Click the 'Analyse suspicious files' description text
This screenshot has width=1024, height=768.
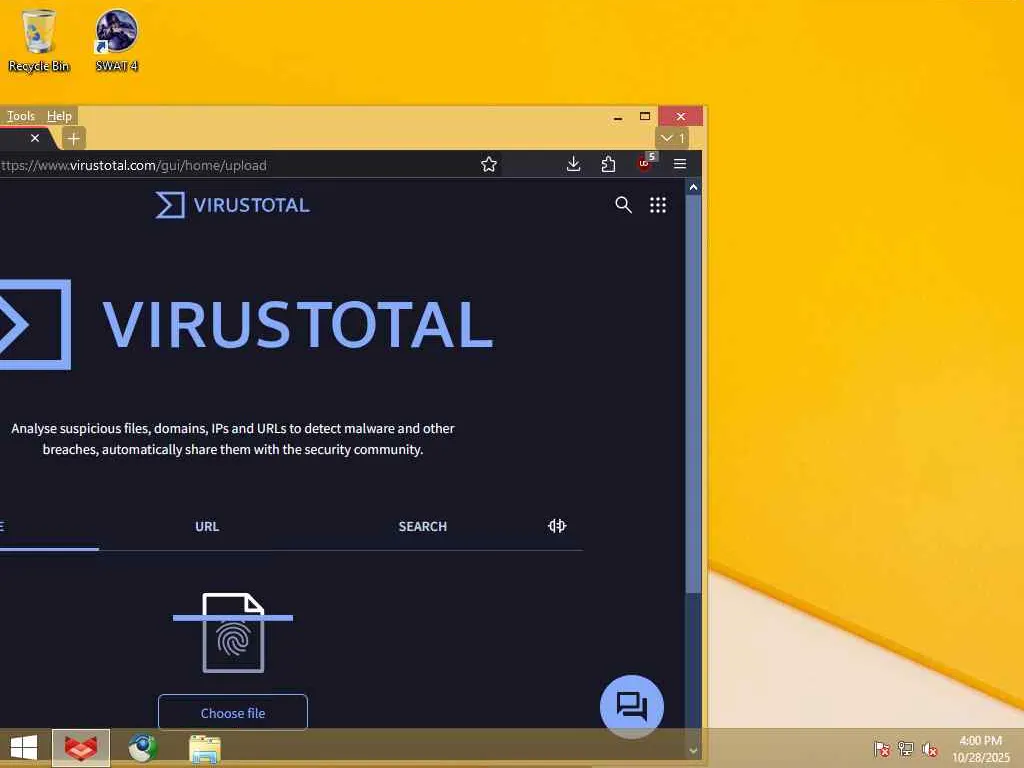point(232,439)
